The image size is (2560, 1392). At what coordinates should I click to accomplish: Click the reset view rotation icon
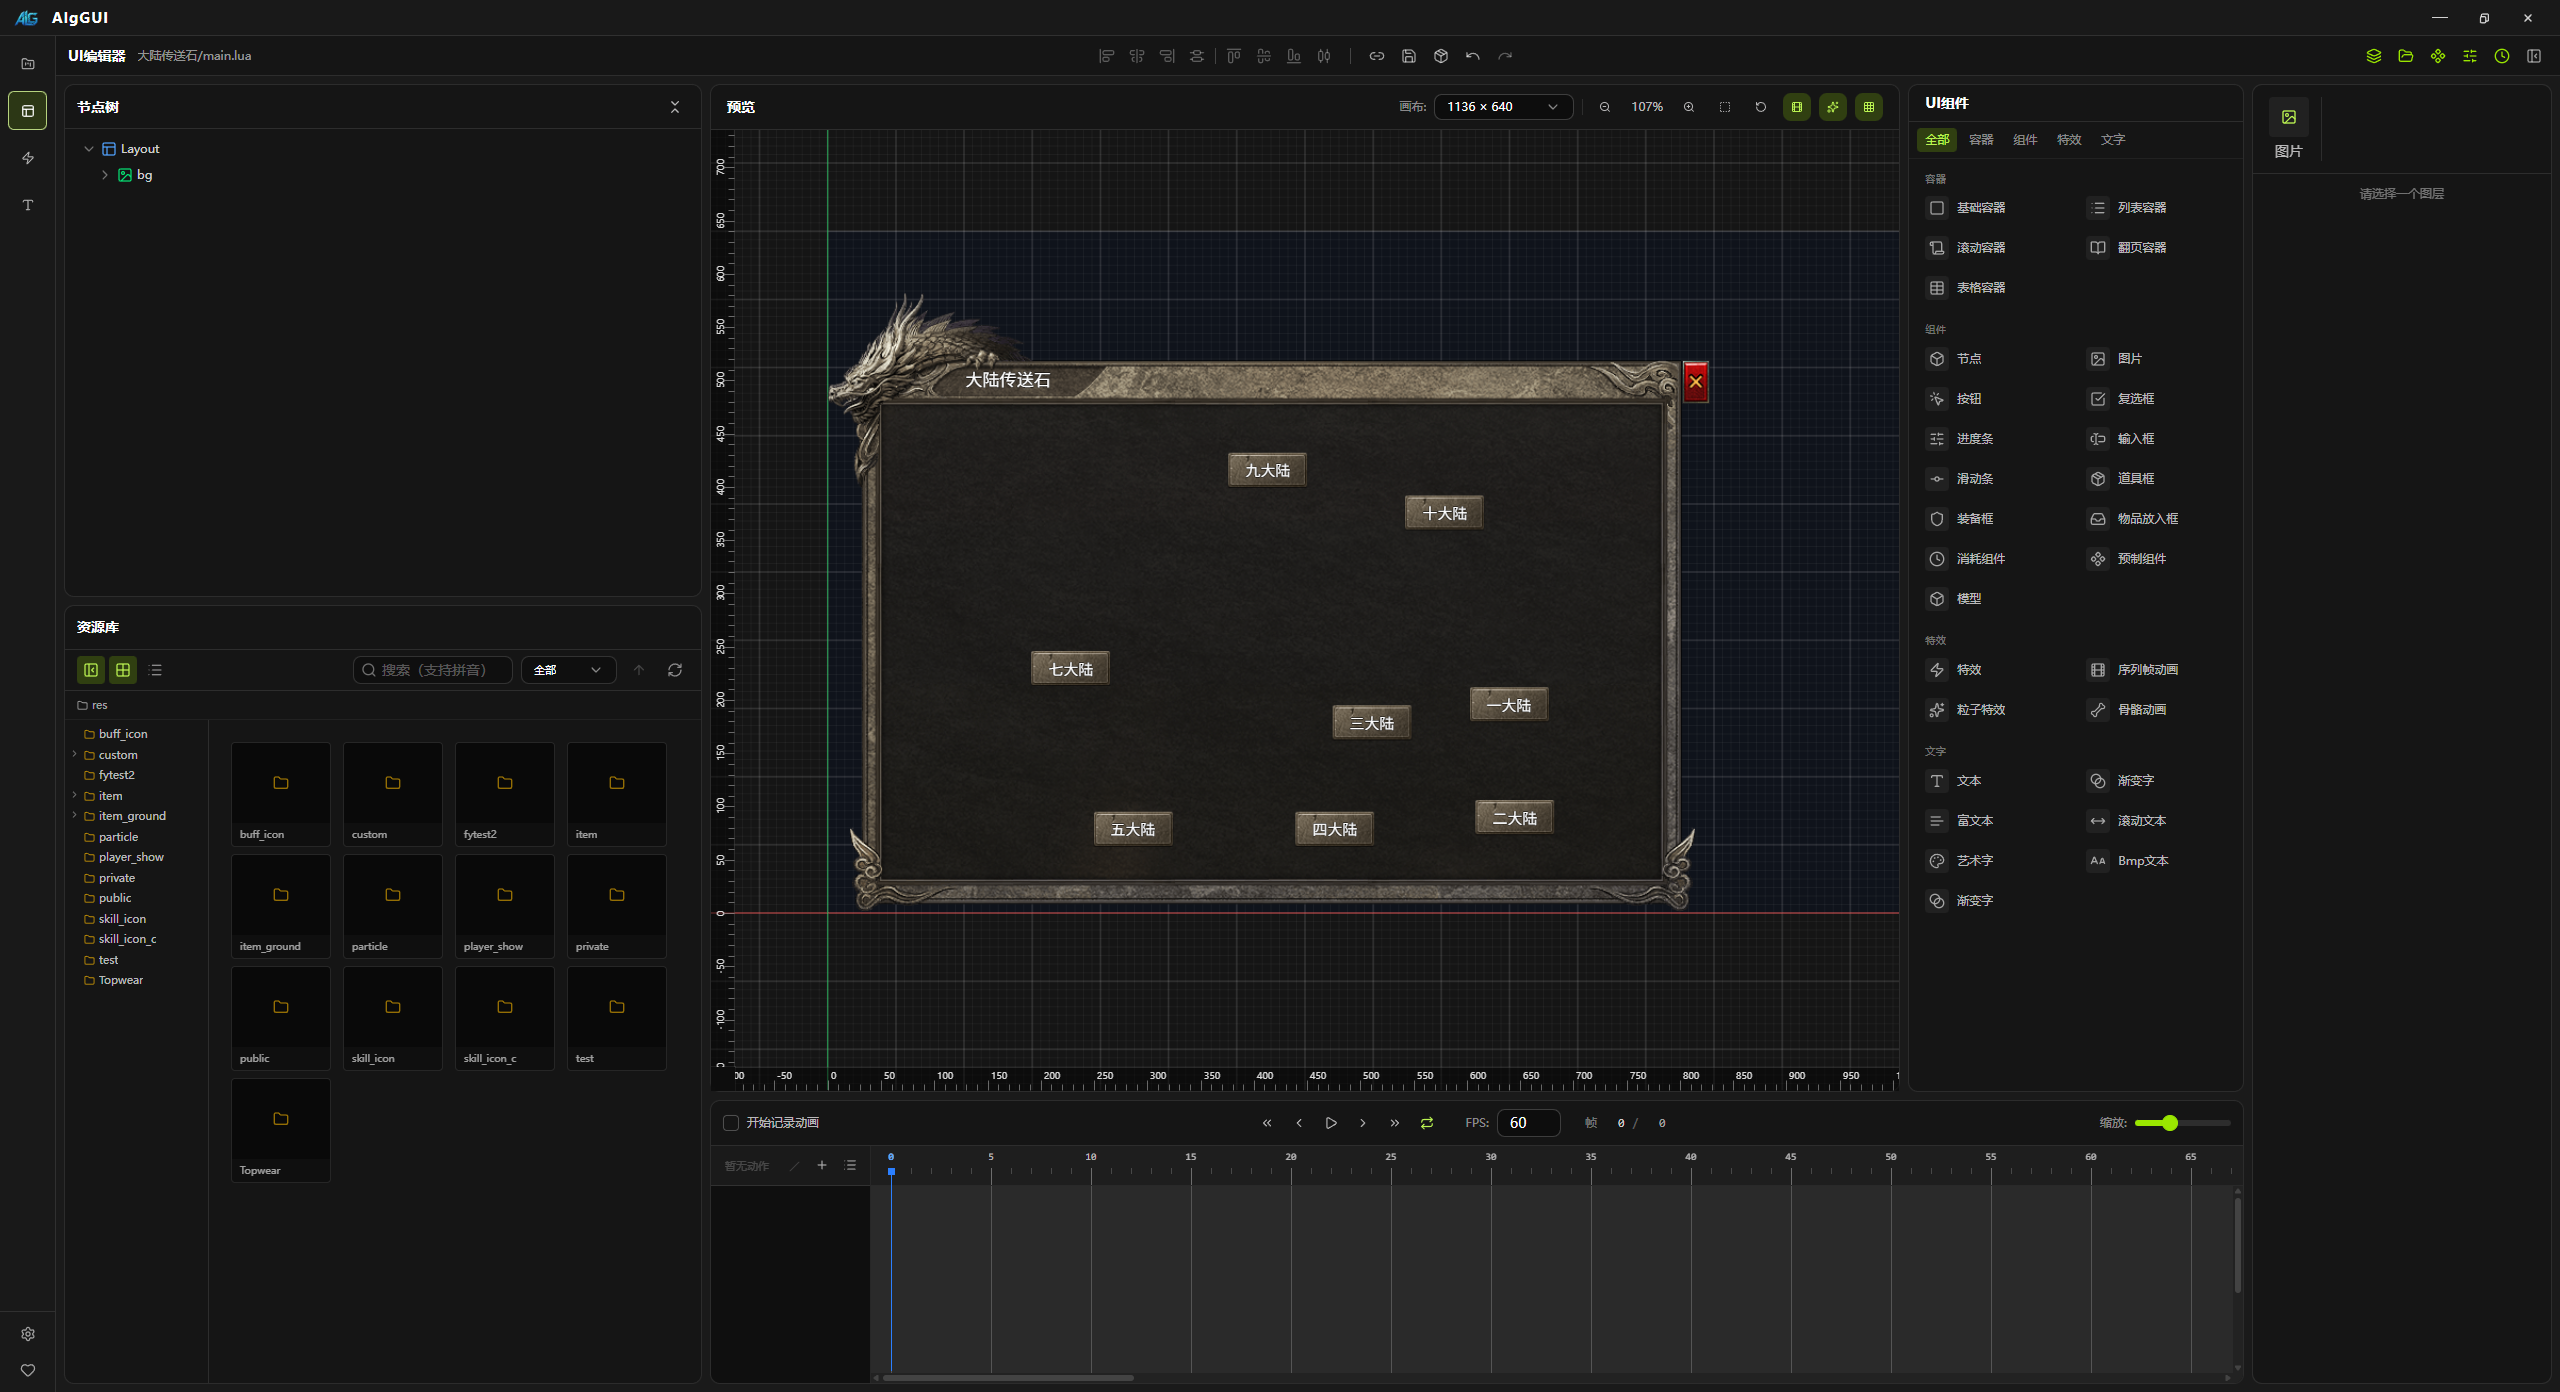click(1761, 107)
